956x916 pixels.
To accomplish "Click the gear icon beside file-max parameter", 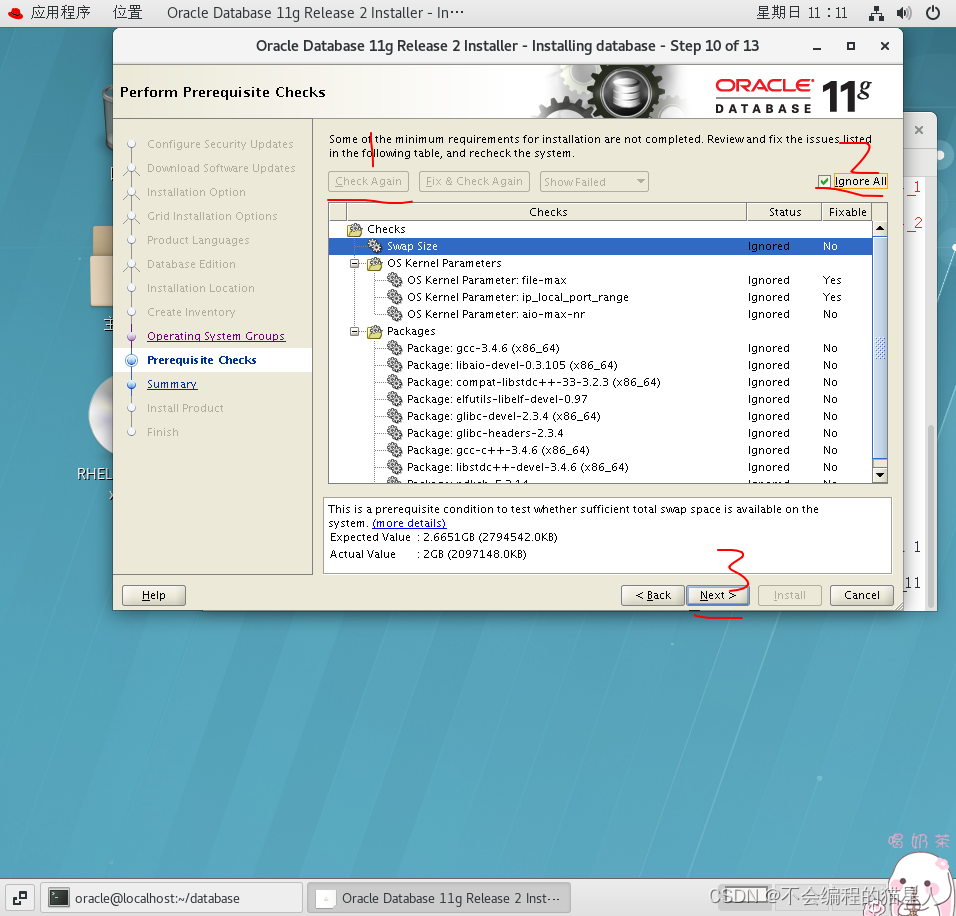I will point(395,280).
